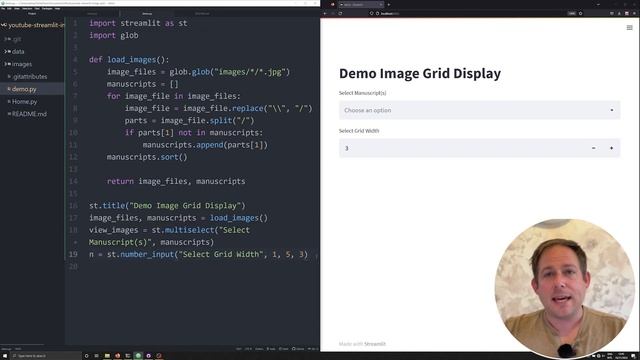The width and height of the screenshot is (640, 360).
Task: Click the presenter webcam overlay thumbnail
Action: (565, 288)
